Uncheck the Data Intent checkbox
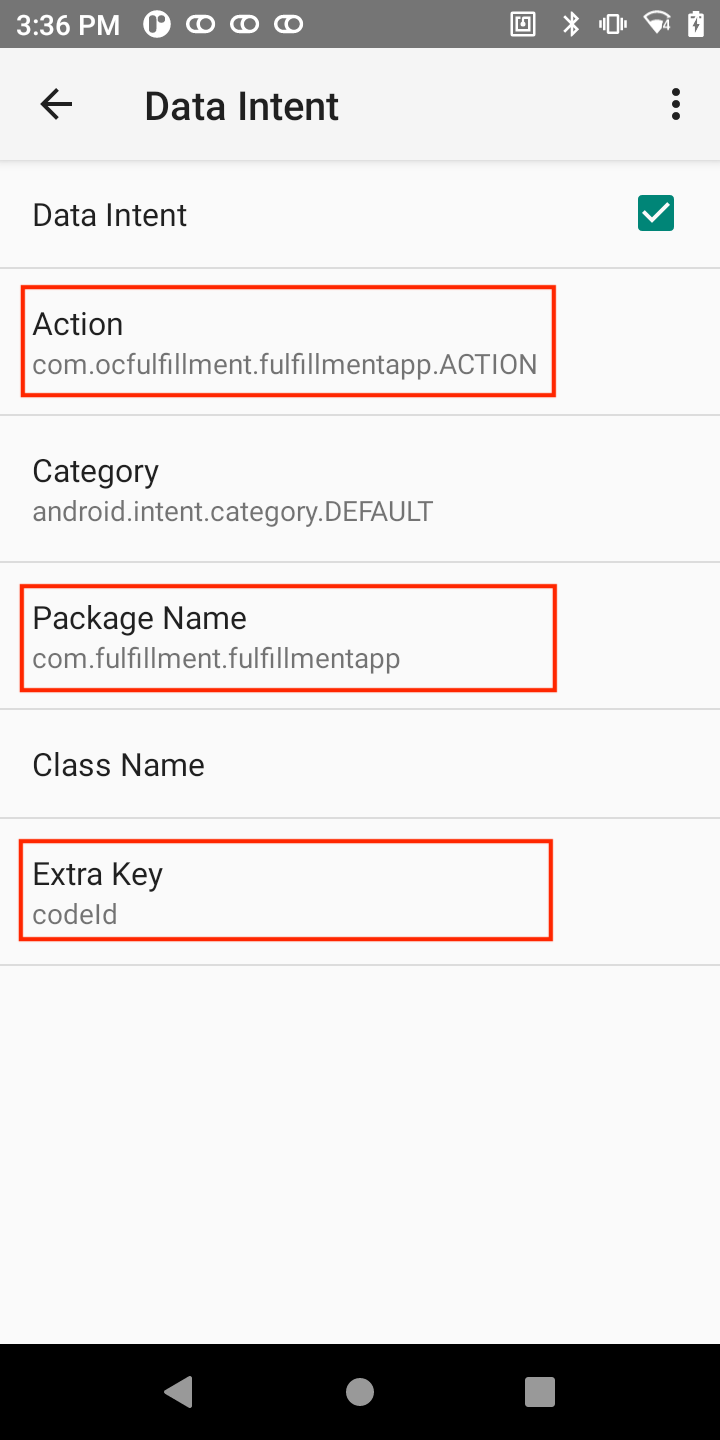Image resolution: width=720 pixels, height=1440 pixels. coord(656,214)
